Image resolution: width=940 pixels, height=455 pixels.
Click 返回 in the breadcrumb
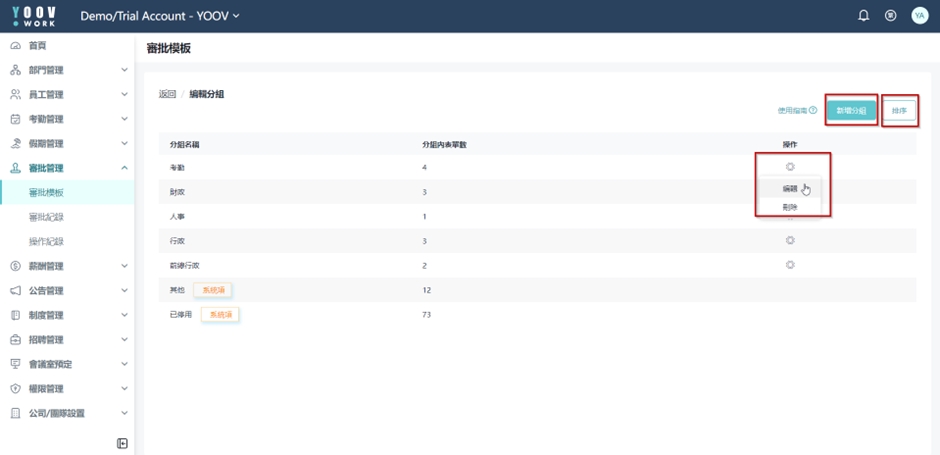[167, 94]
